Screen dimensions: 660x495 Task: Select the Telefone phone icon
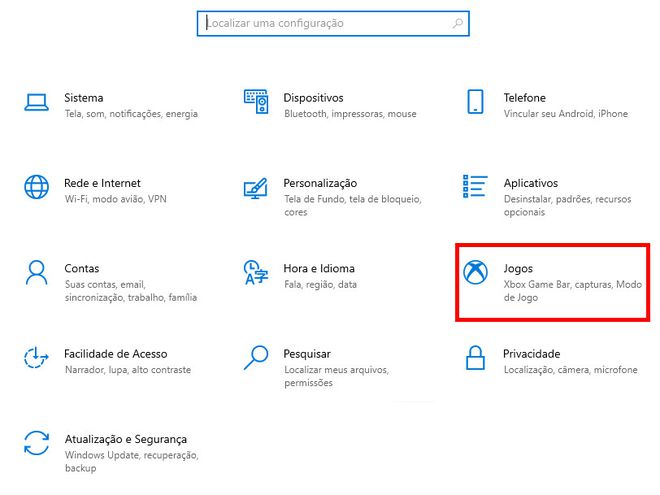click(476, 101)
